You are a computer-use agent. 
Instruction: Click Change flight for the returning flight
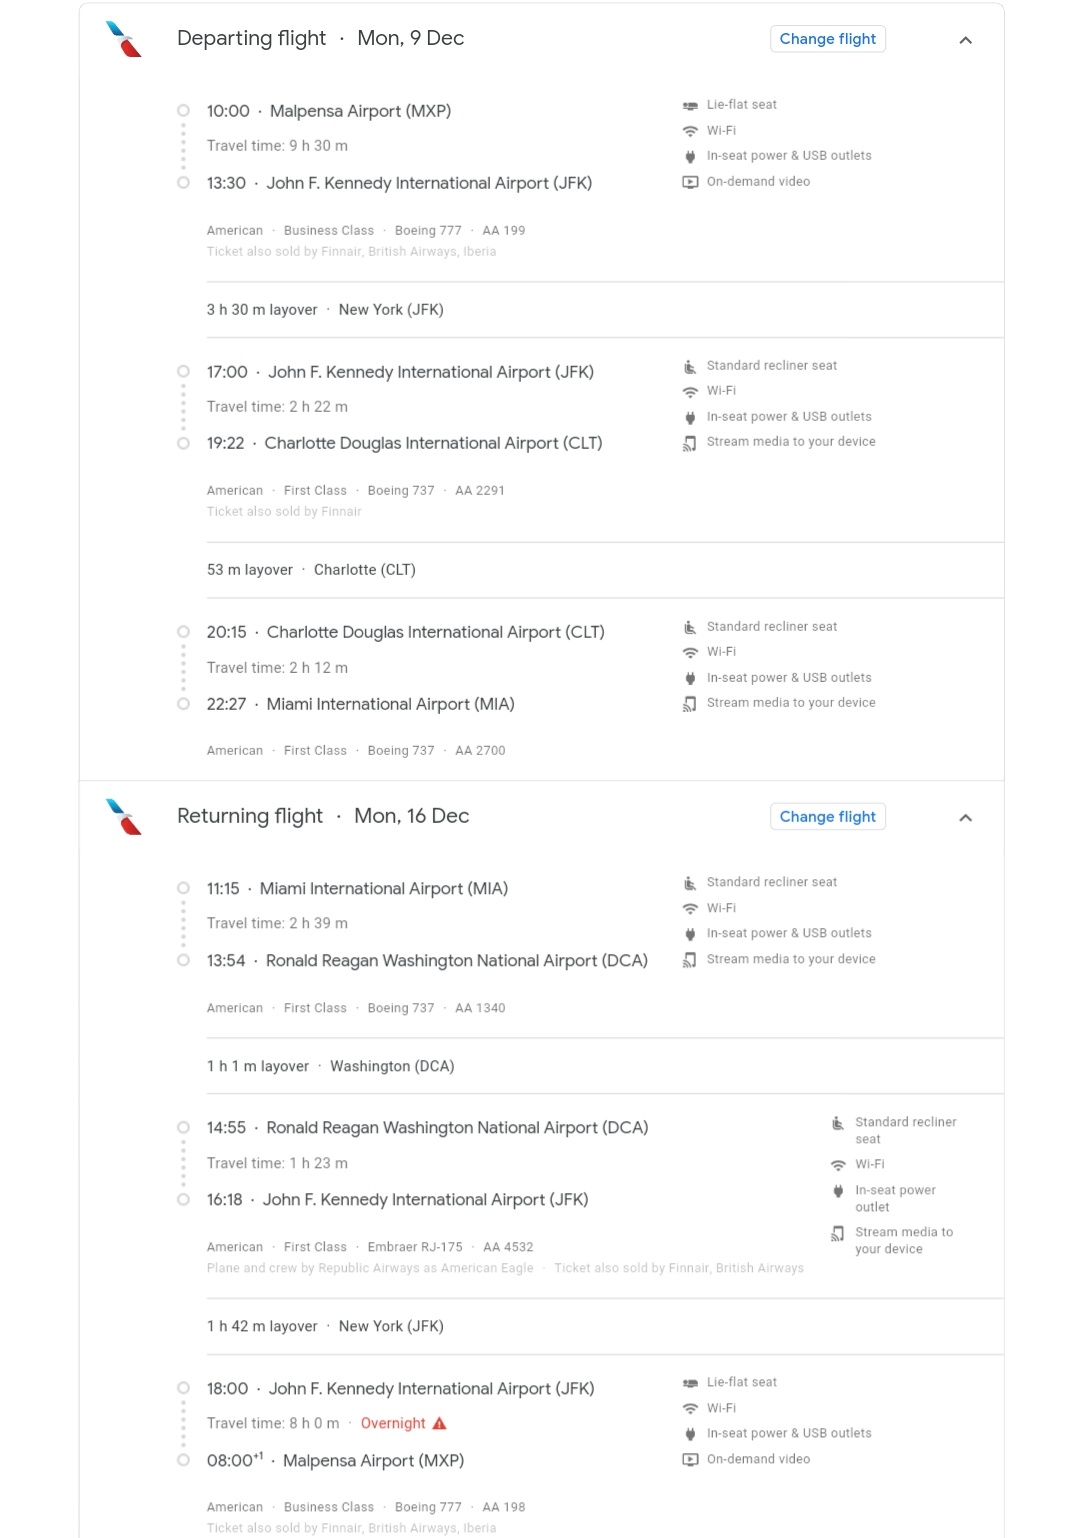827,817
